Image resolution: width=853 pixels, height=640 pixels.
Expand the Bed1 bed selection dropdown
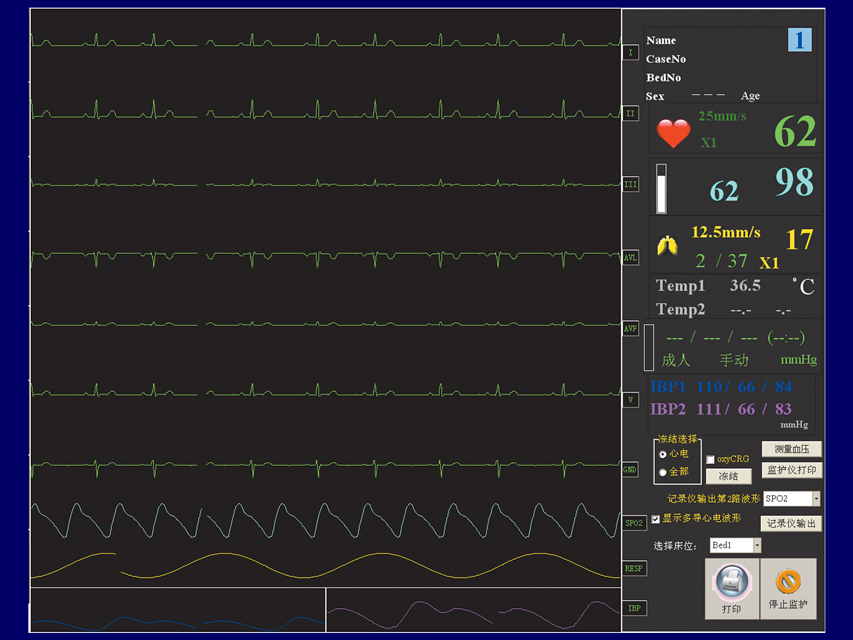click(756, 546)
